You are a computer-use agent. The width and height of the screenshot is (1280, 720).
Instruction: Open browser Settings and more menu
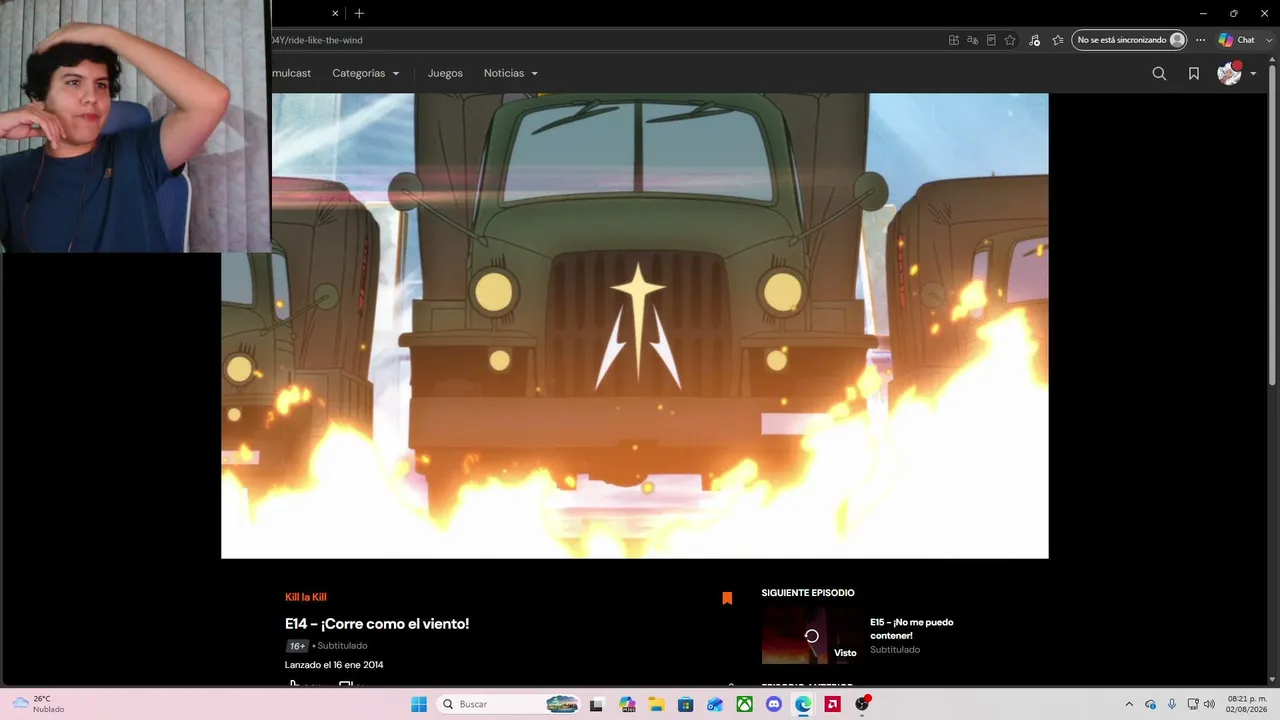tap(1201, 40)
